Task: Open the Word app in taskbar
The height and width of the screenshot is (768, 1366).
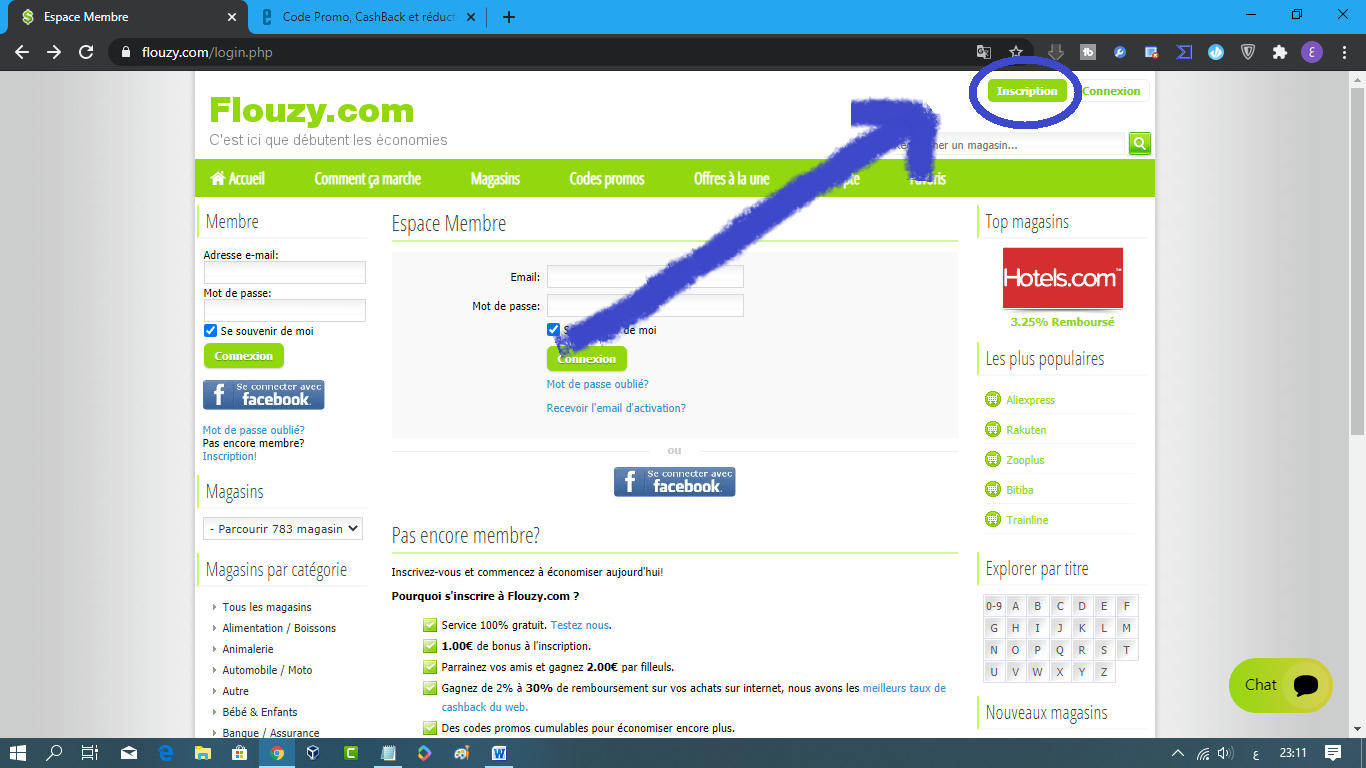Action: point(499,753)
